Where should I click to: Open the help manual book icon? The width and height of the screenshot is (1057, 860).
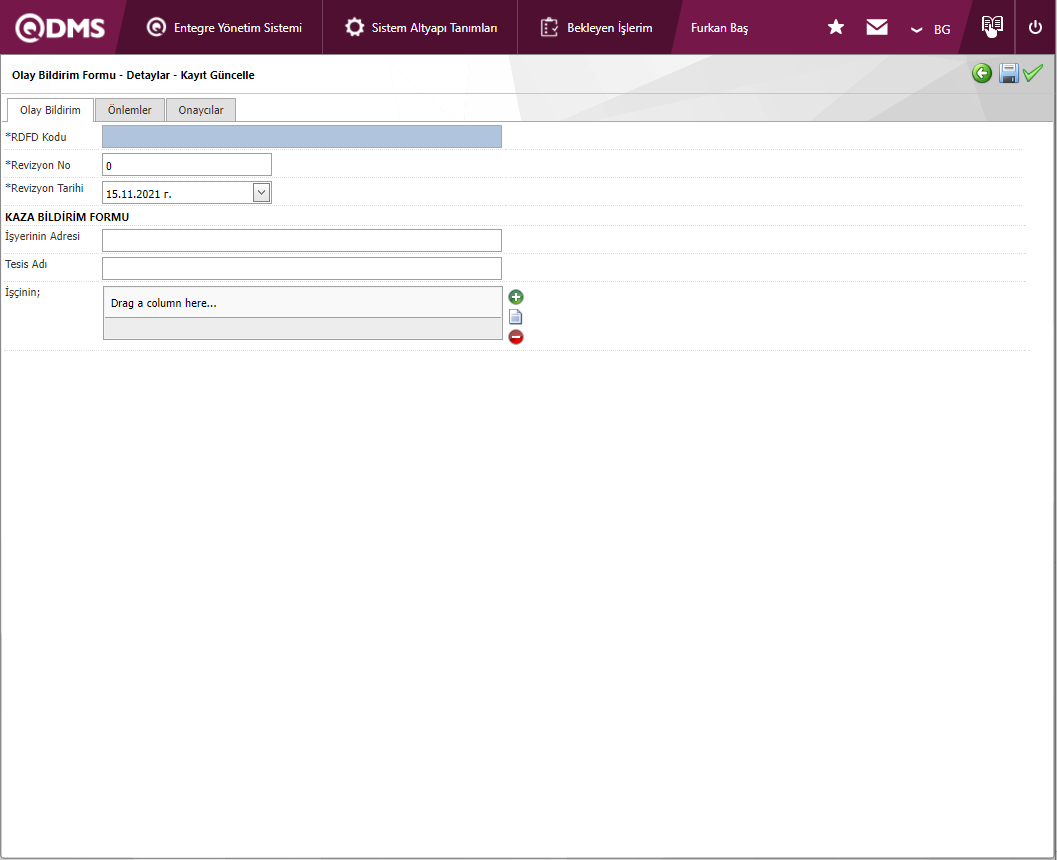[991, 27]
